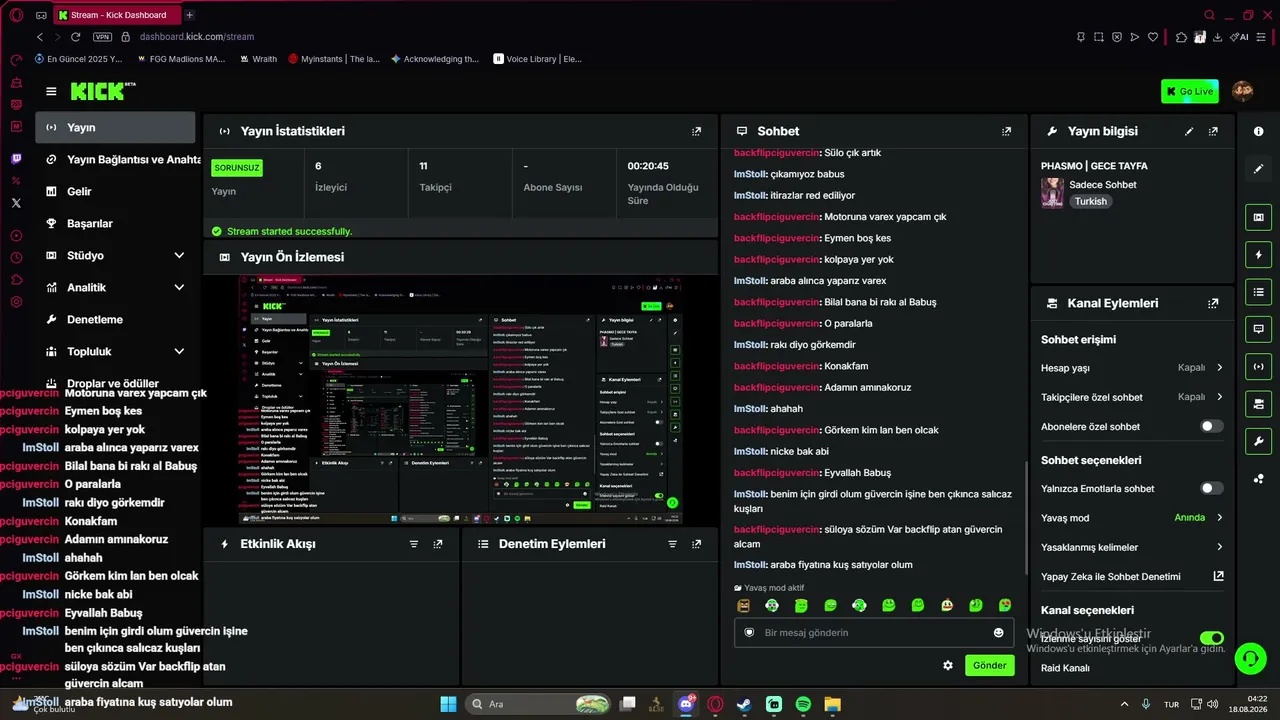Open Denetleme in the sidebar
The height and width of the screenshot is (720, 1280).
coord(115,319)
